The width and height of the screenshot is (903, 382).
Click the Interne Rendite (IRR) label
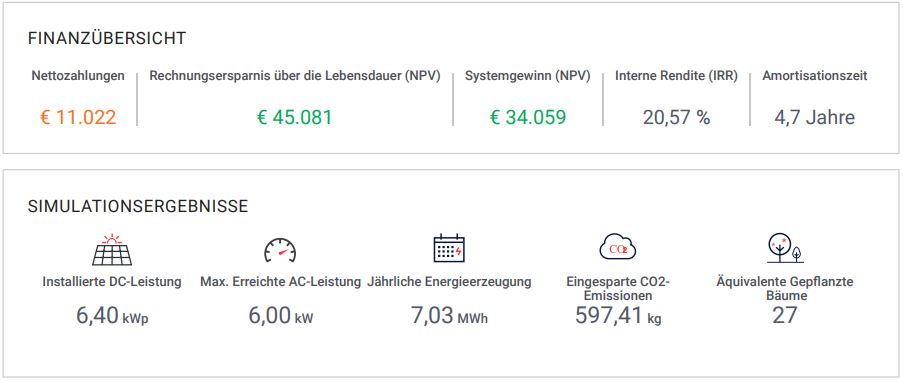676,75
